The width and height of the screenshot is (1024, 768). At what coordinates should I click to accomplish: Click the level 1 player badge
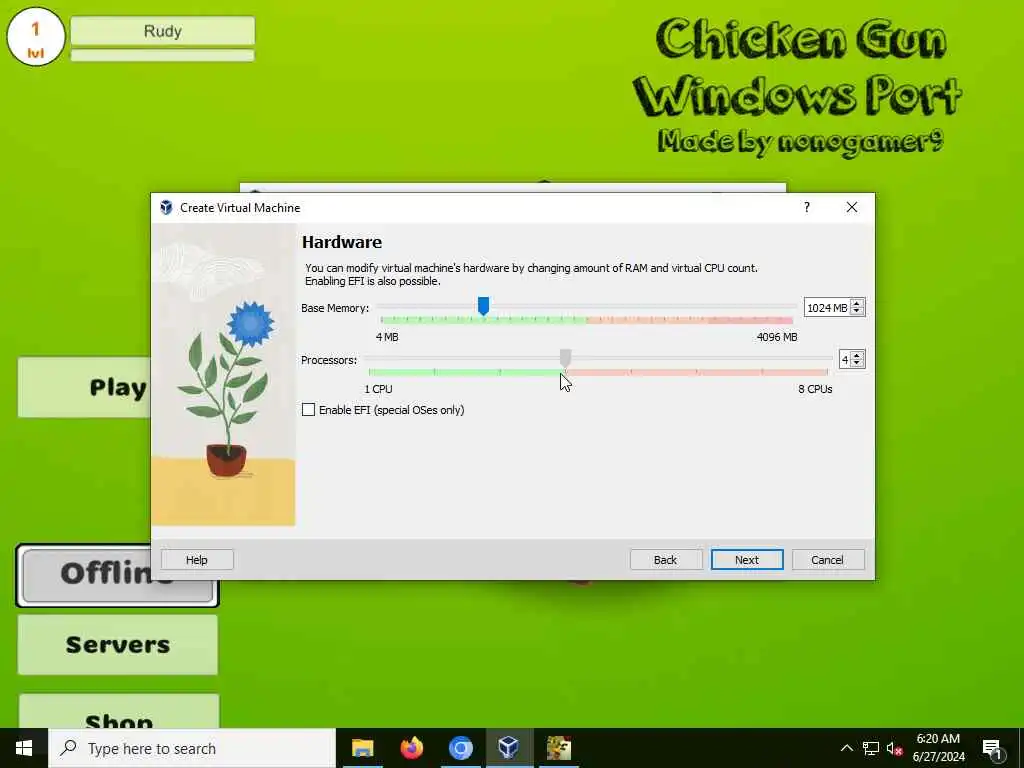point(36,37)
